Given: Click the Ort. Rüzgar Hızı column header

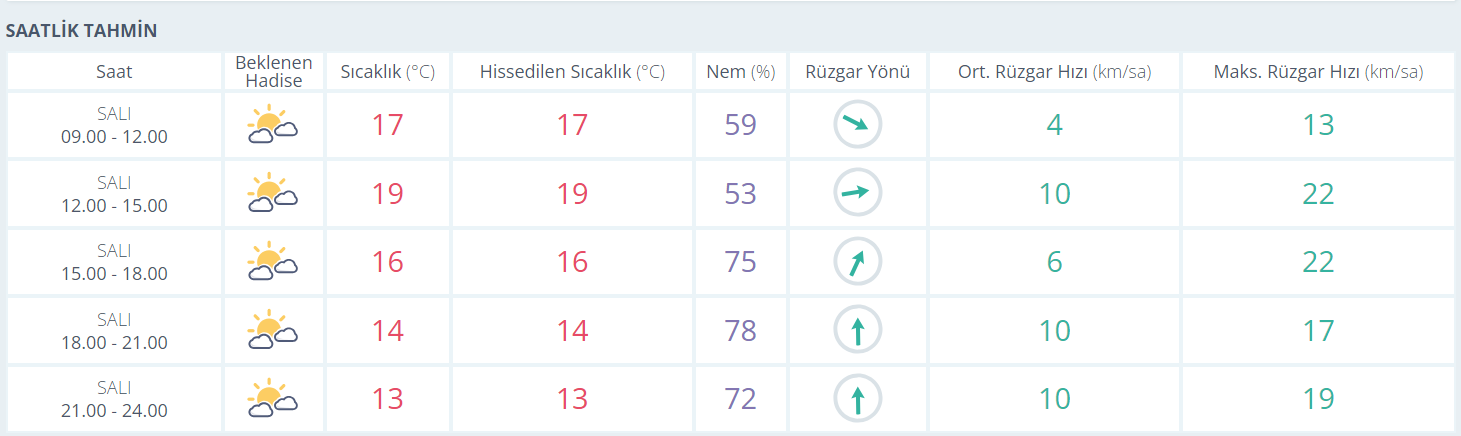Looking at the screenshot, I should [x=1054, y=72].
